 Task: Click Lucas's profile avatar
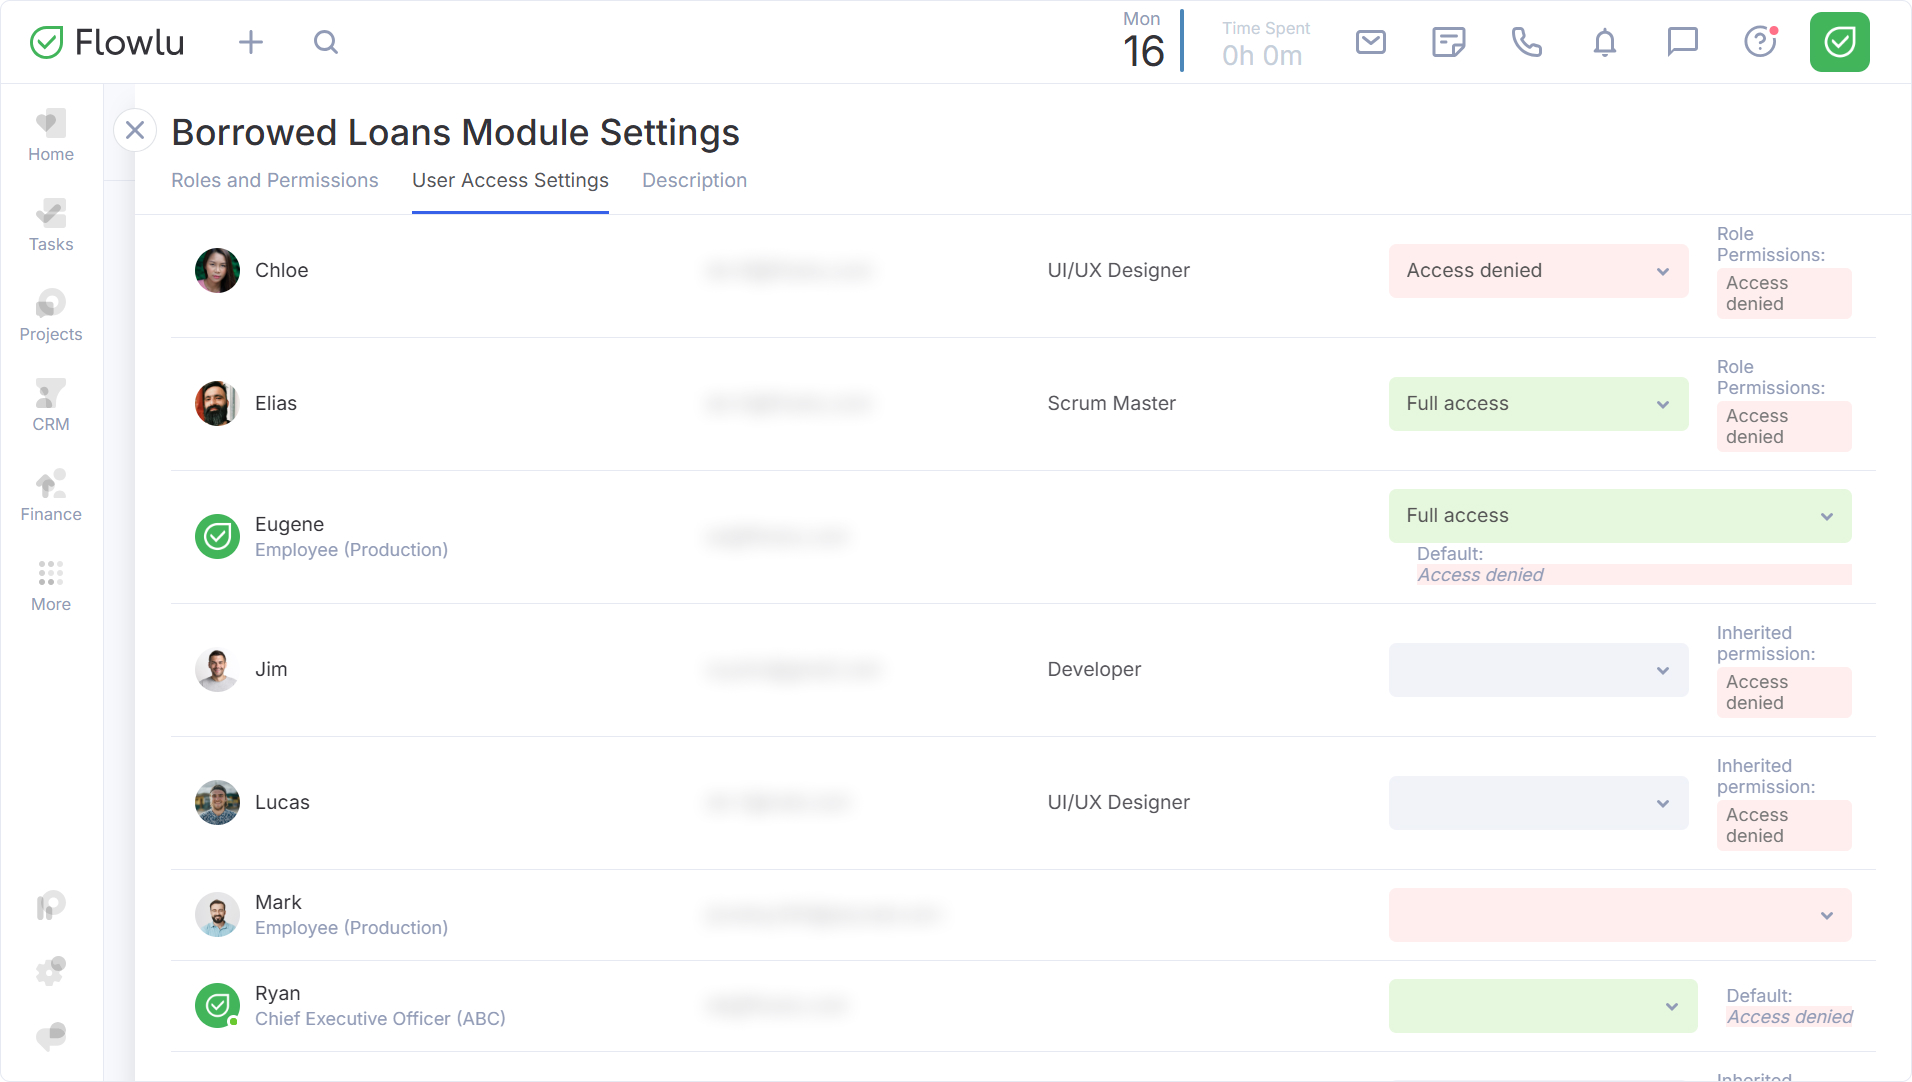point(217,802)
